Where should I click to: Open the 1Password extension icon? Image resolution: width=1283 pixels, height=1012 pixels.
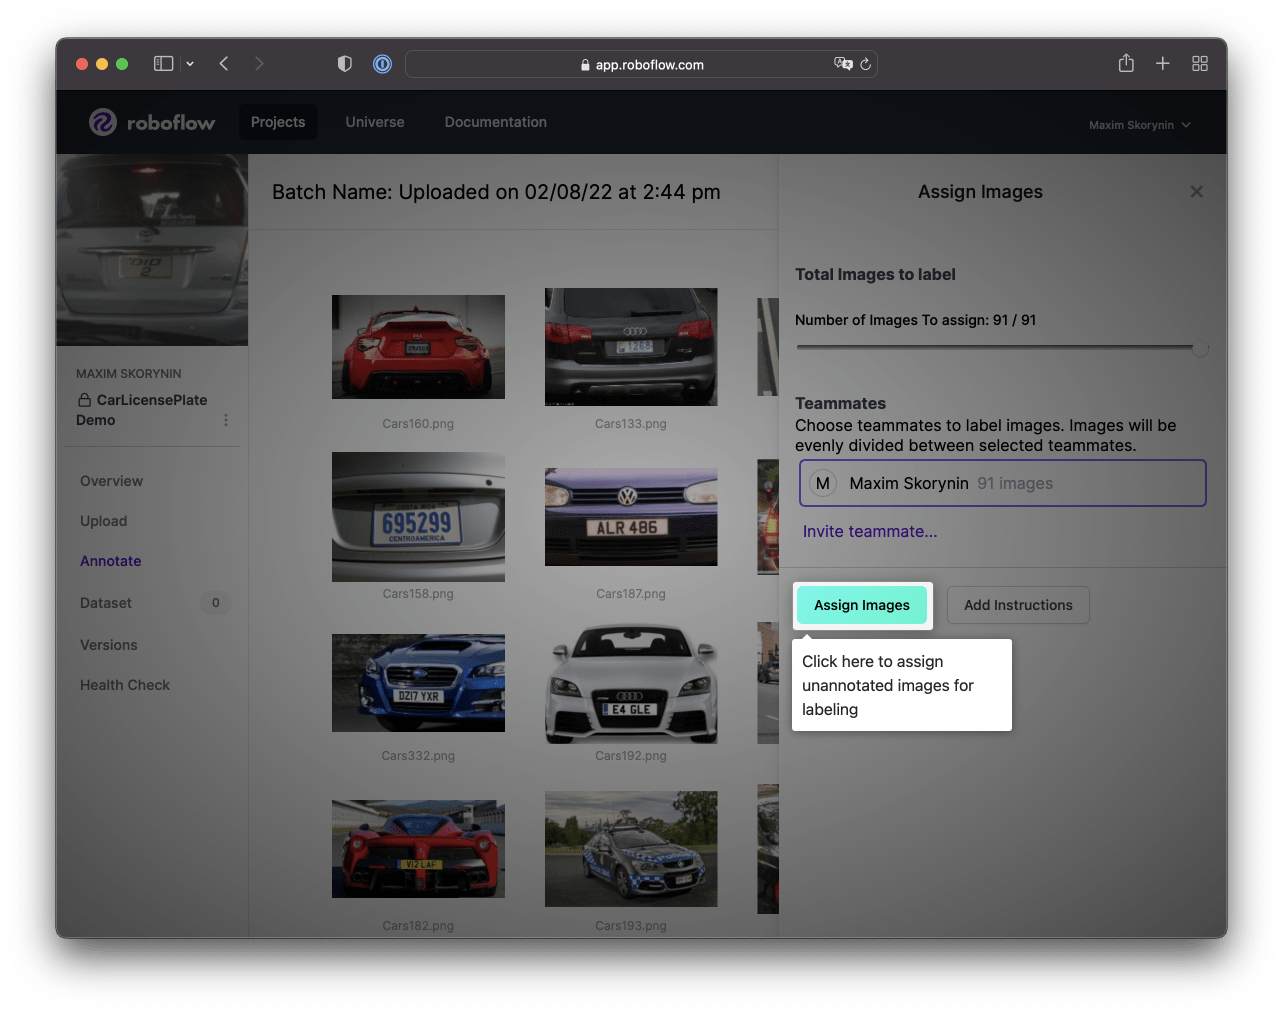(382, 64)
